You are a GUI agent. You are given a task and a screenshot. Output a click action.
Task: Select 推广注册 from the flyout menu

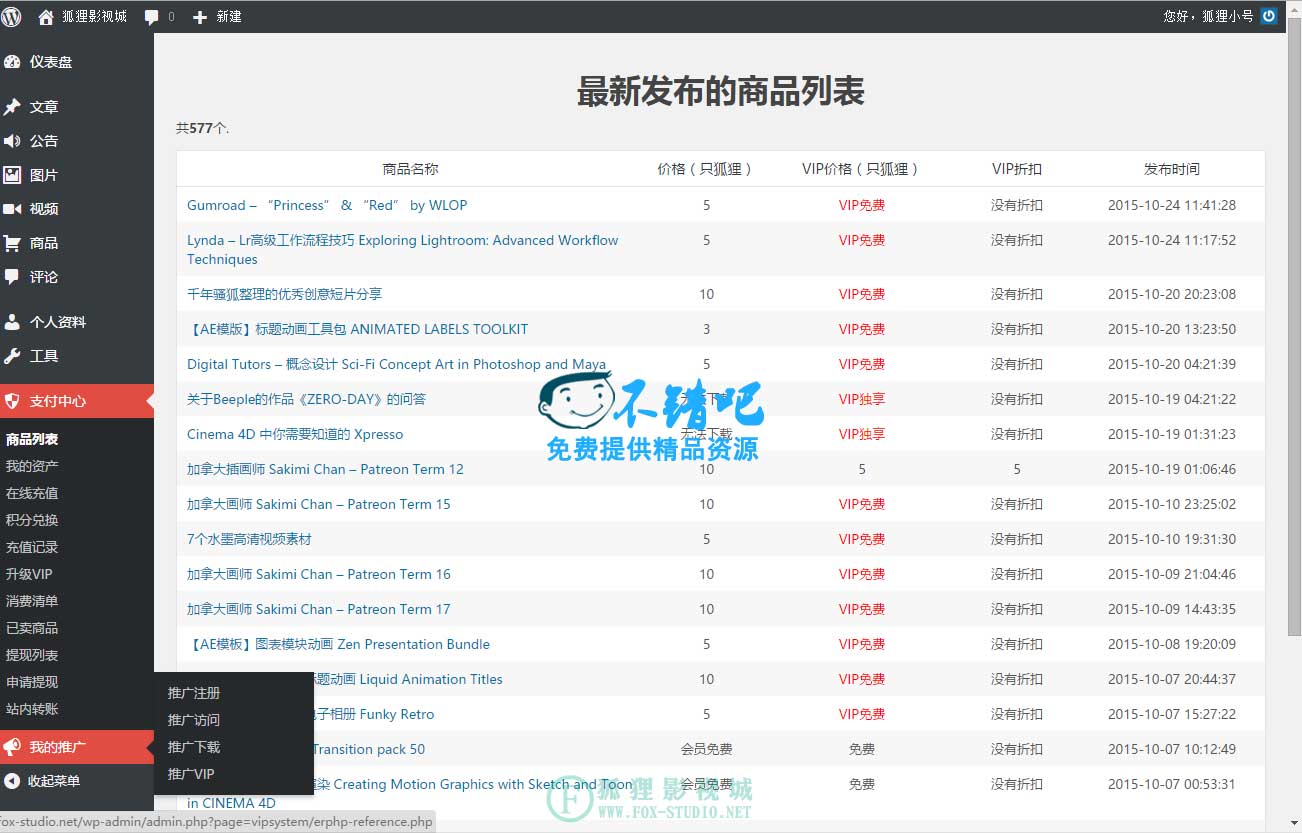point(194,693)
